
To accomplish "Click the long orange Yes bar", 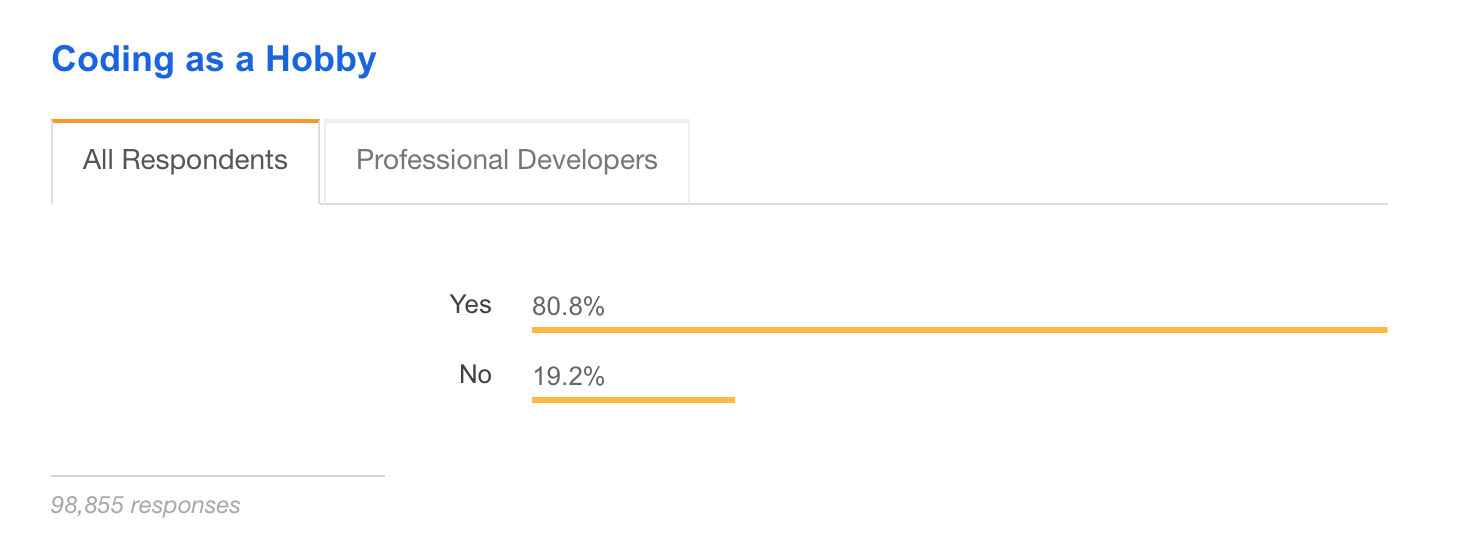I will (x=958, y=329).
